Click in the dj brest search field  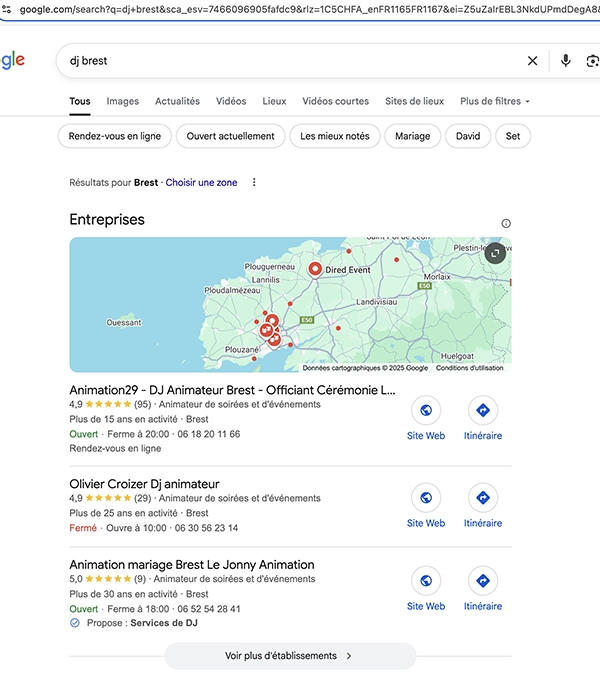[290, 61]
